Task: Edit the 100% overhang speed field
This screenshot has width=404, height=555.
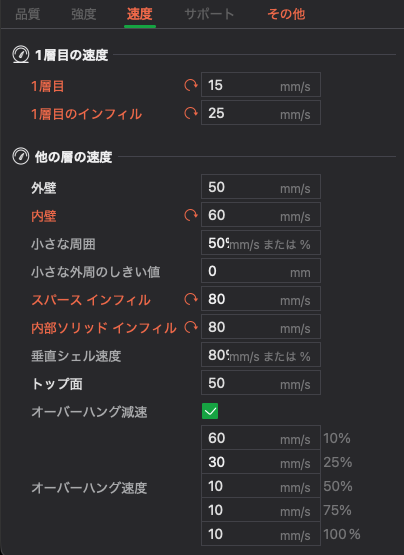Action: coord(261,534)
